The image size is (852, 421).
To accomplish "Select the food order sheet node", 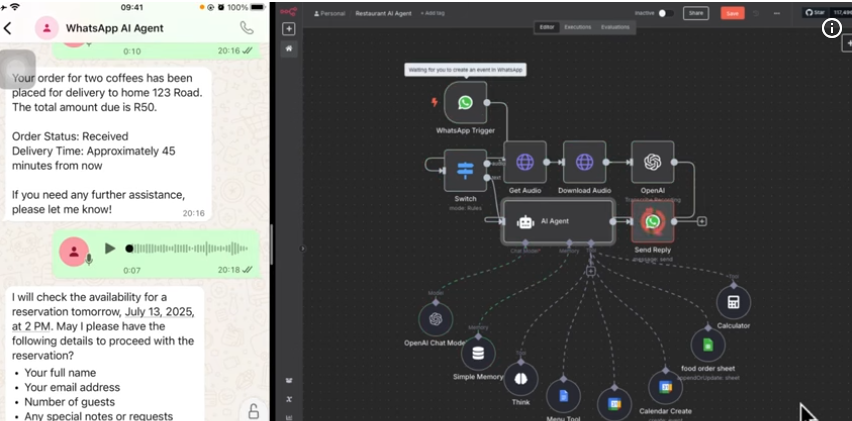I will pyautogui.click(x=708, y=345).
